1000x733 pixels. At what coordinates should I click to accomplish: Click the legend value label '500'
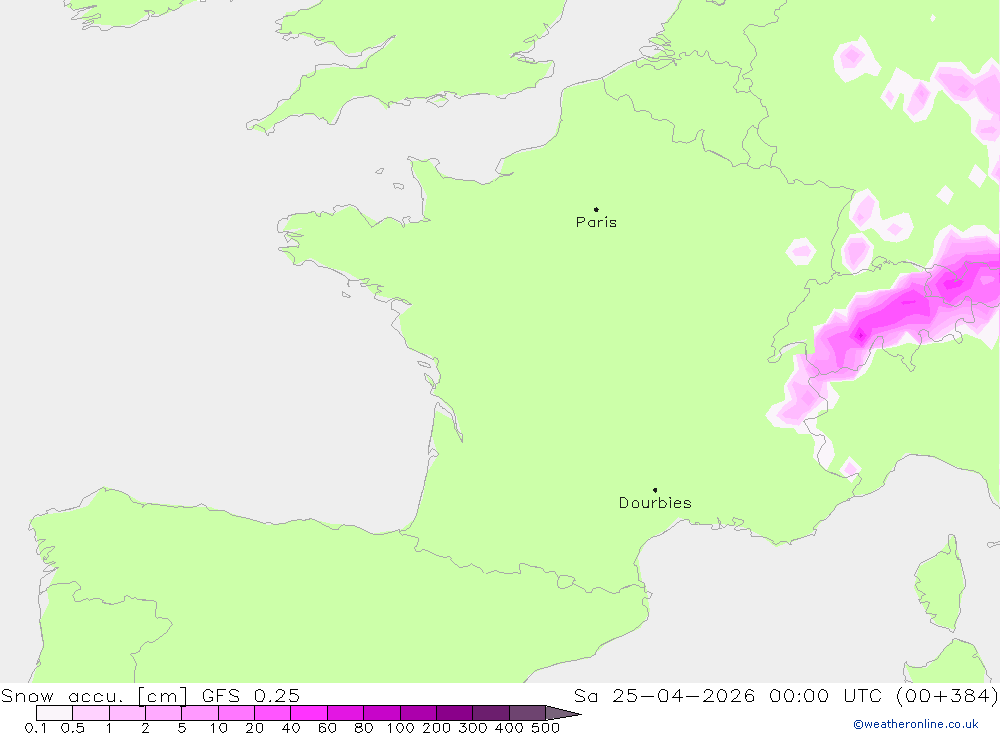tap(545, 728)
